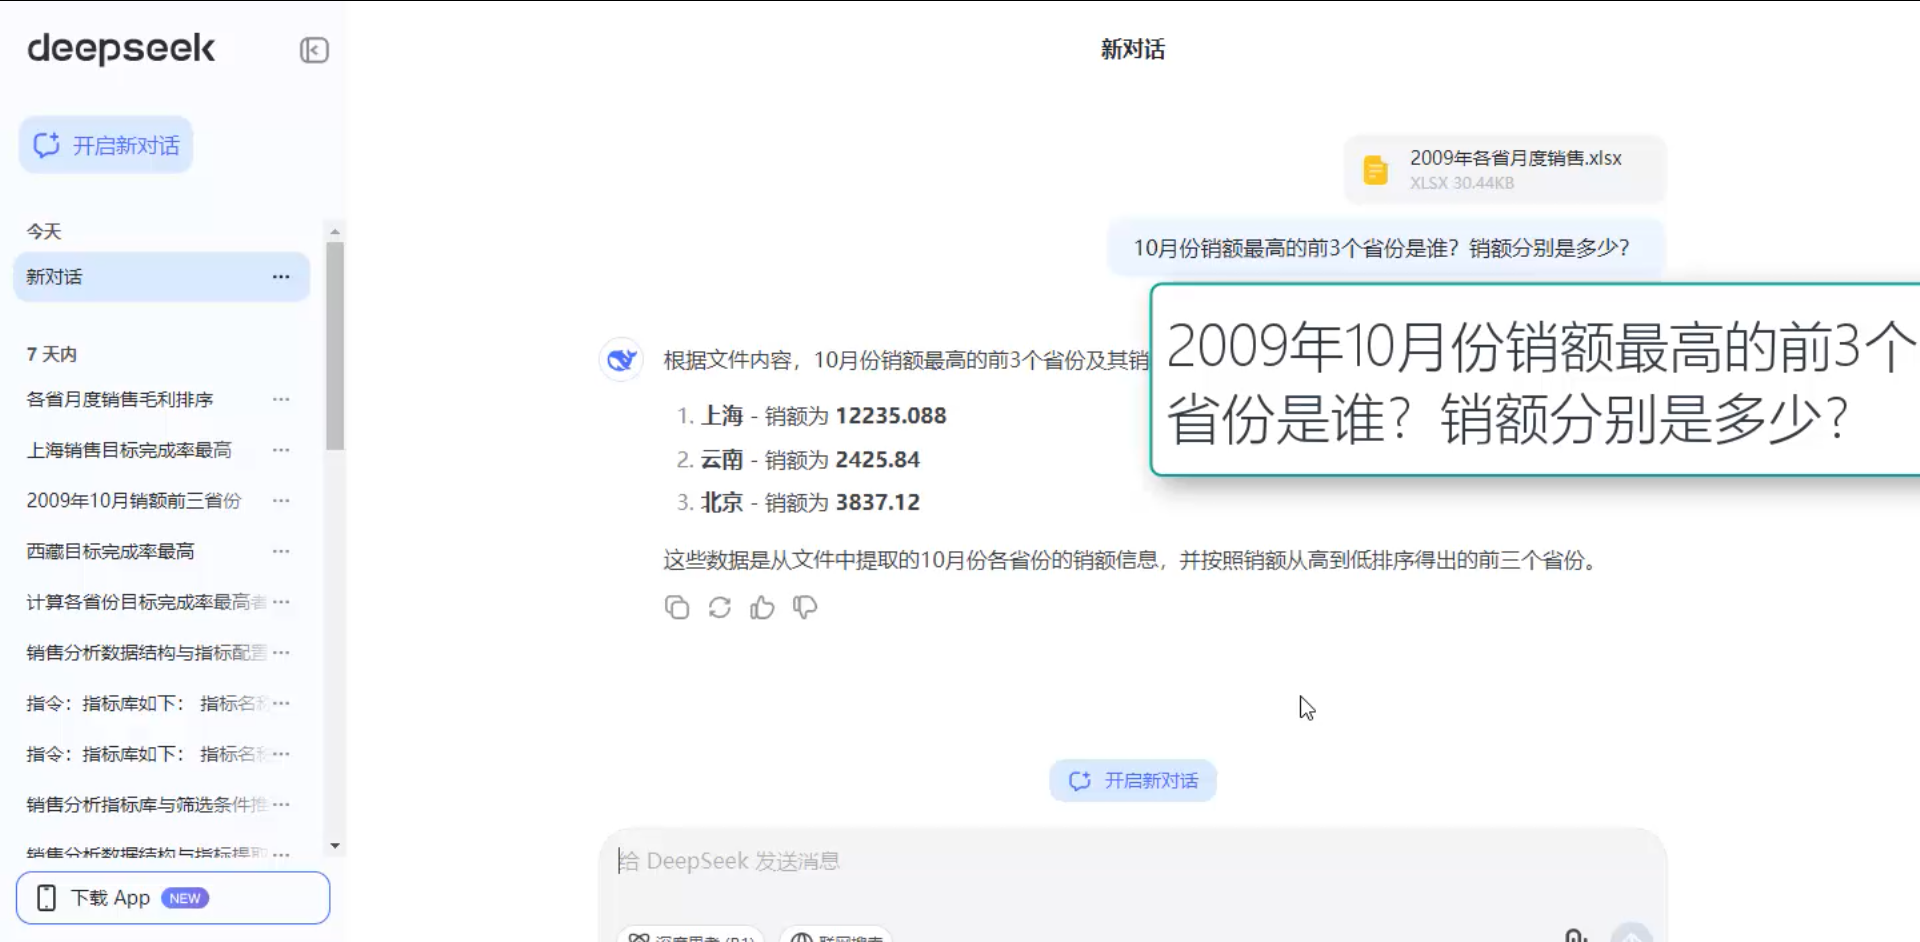Open chat 销售分析数据结构与指标配置
Screen dimensions: 1920x942
(x=146, y=652)
